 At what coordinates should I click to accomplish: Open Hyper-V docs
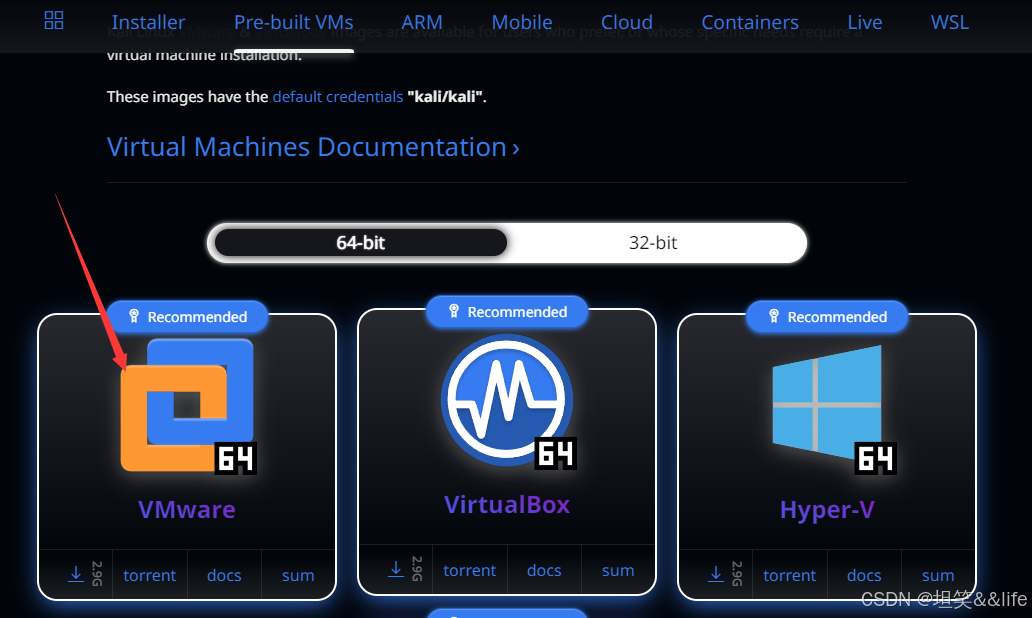(x=864, y=575)
